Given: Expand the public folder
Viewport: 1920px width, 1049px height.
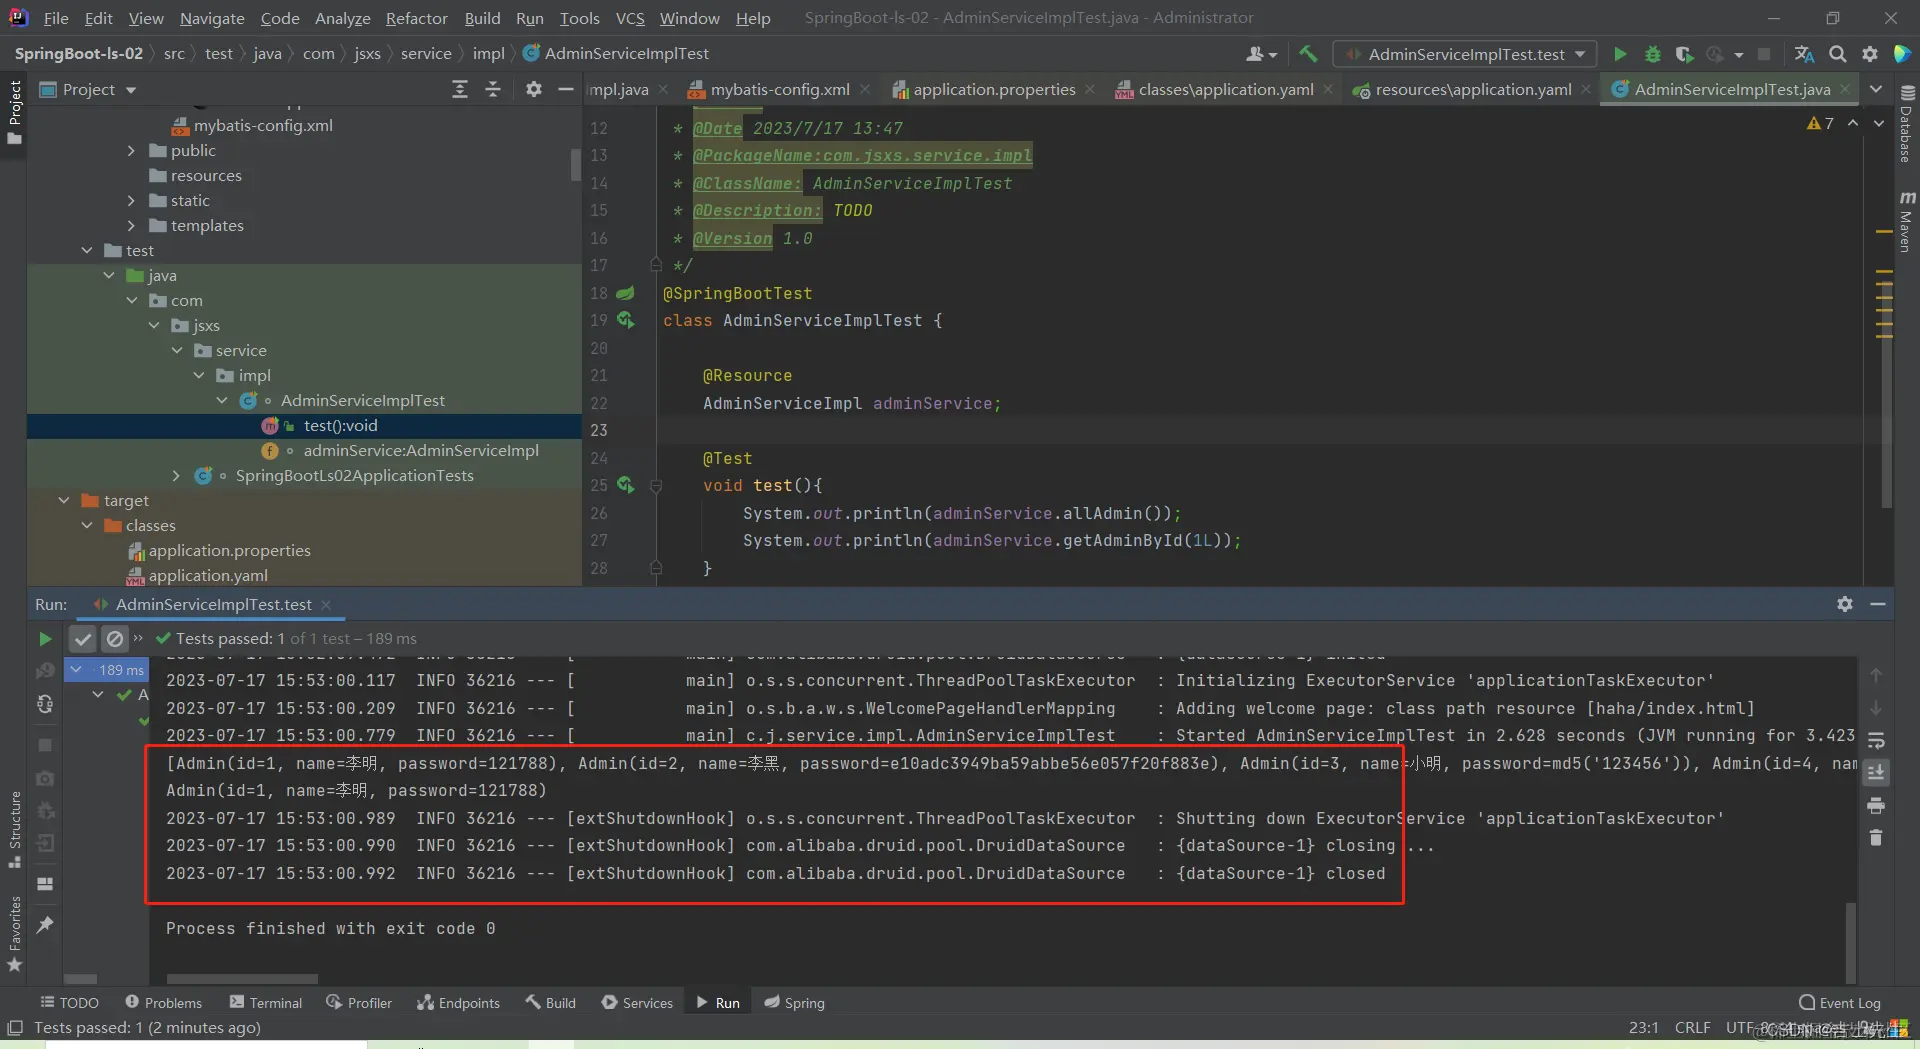Looking at the screenshot, I should coord(131,150).
